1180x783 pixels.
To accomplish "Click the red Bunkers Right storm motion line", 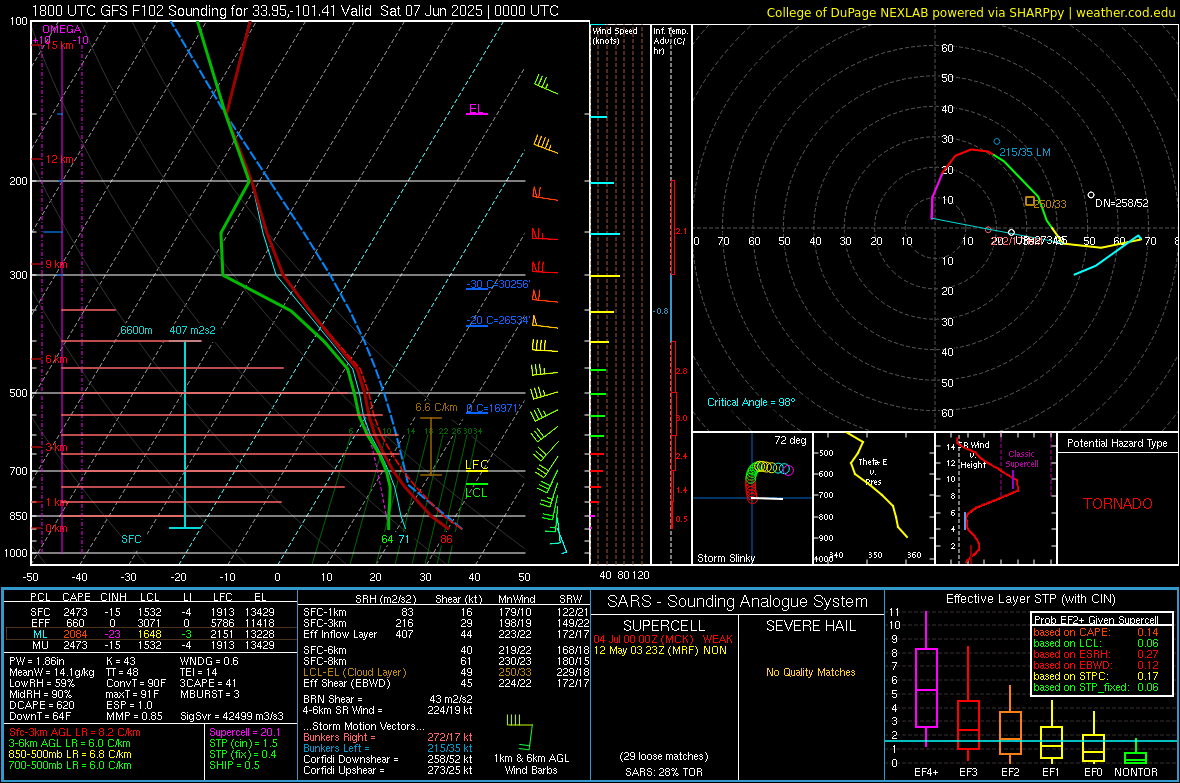I will [x=388, y=737].
